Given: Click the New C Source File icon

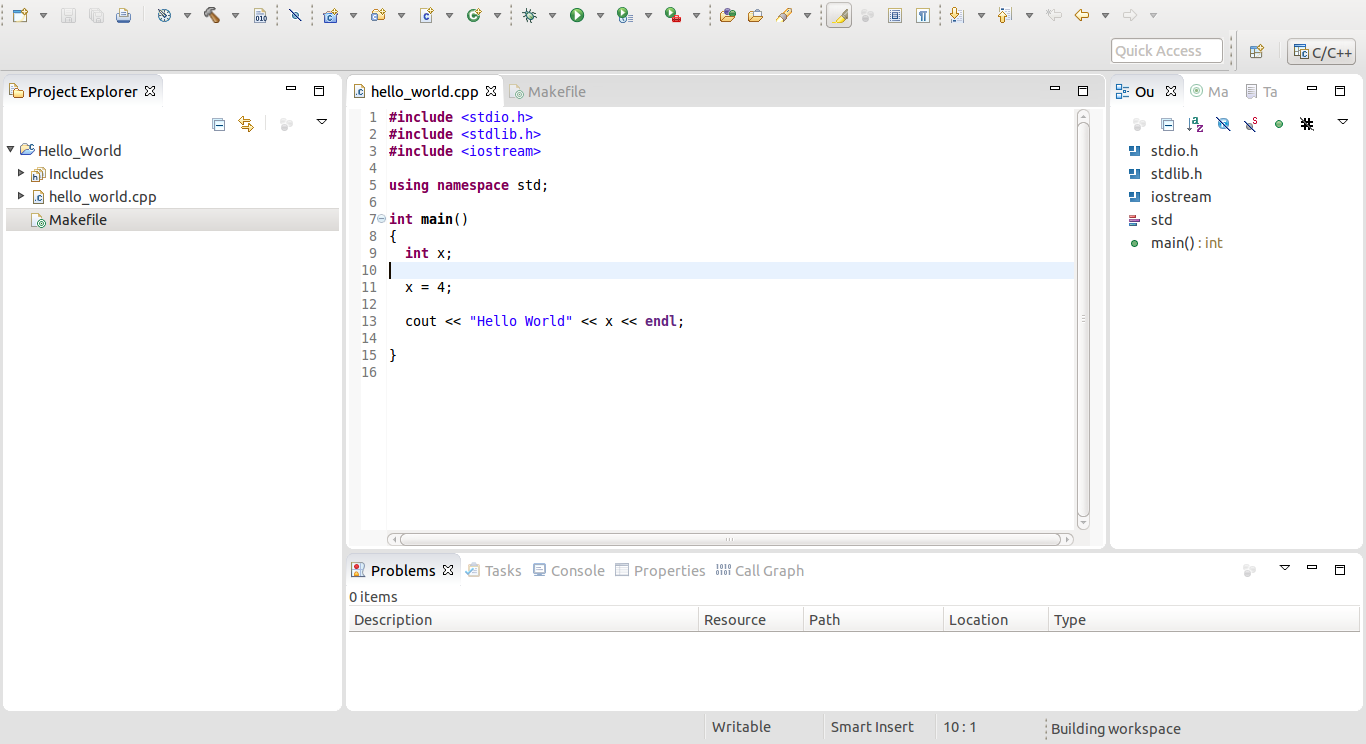Looking at the screenshot, I should pyautogui.click(x=426, y=15).
